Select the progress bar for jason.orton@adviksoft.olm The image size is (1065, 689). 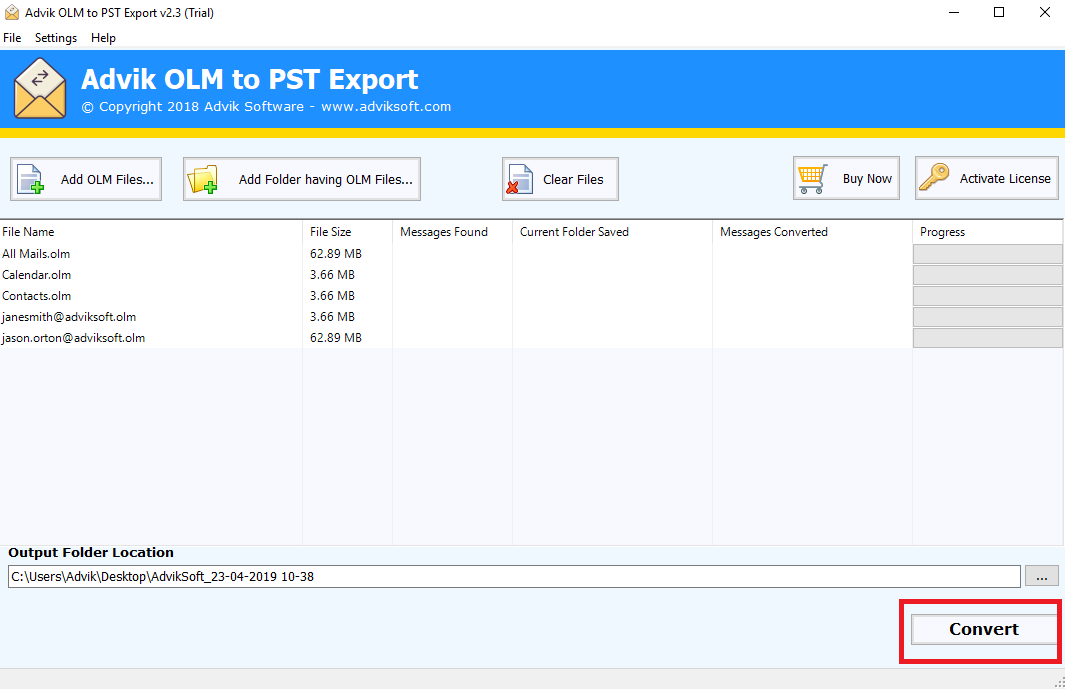click(988, 338)
